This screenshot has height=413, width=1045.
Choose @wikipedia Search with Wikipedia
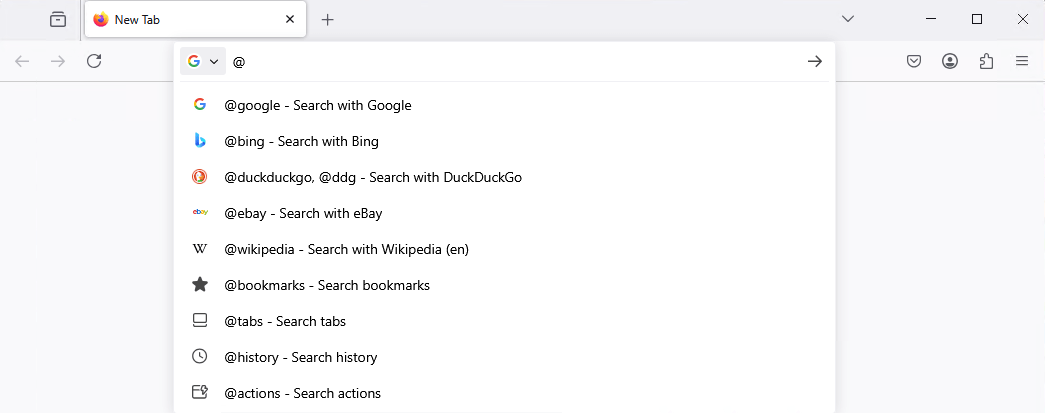[x=346, y=249]
